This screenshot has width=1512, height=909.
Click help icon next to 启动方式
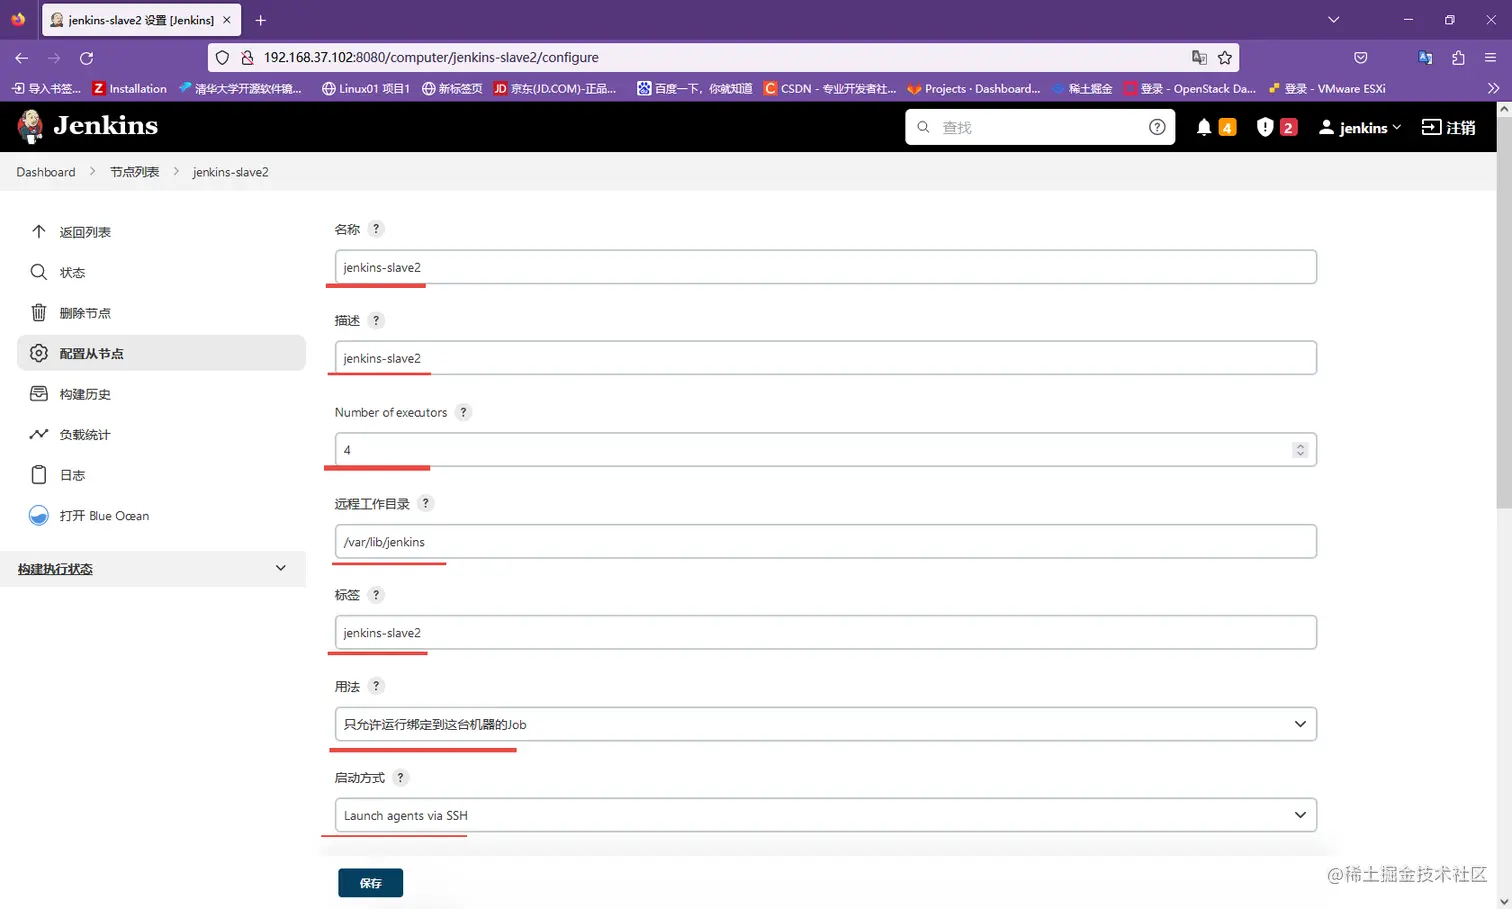pyautogui.click(x=400, y=777)
